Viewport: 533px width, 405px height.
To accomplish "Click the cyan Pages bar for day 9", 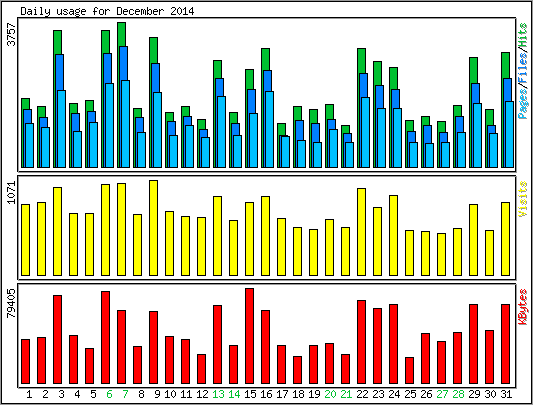I will click(x=157, y=130).
